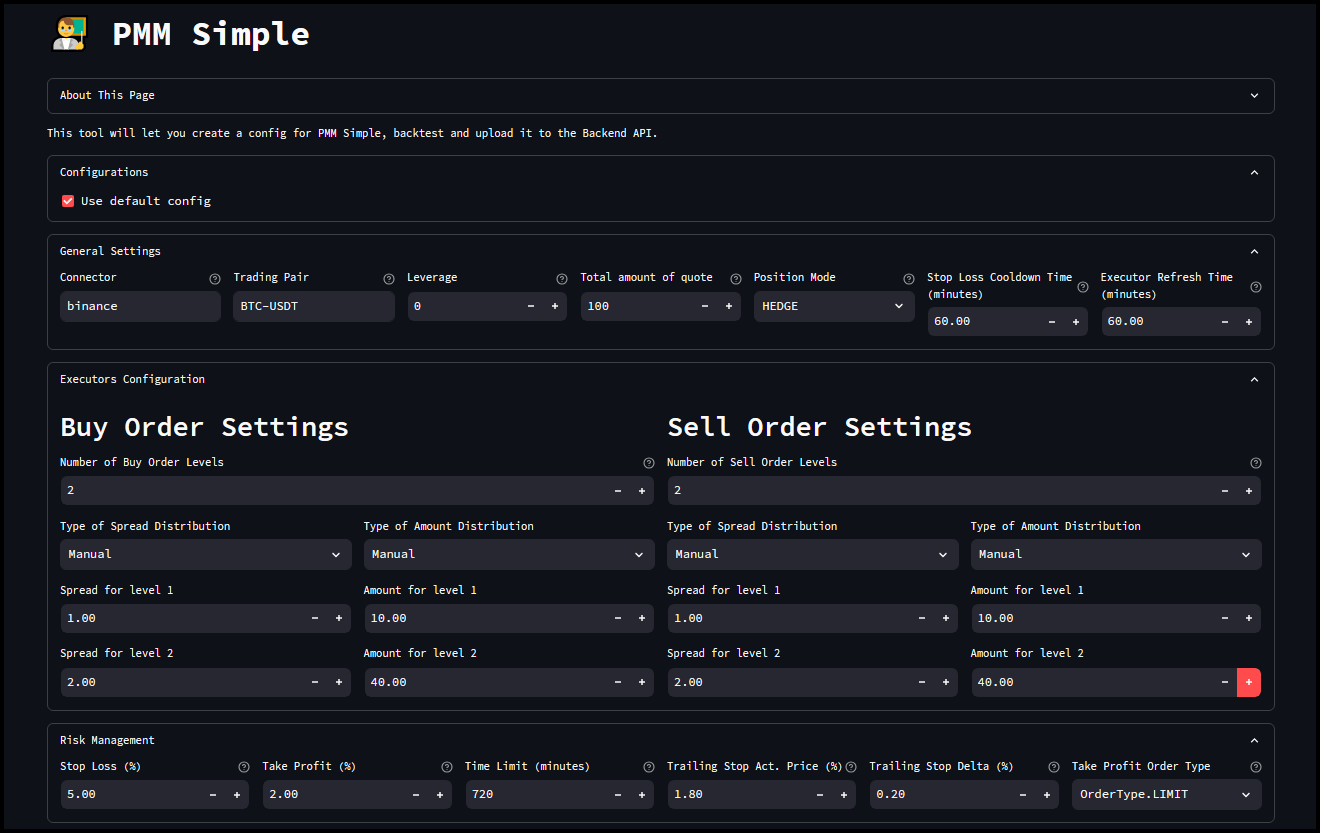Open the Take Profit Order Type dropdown
This screenshot has height=833, width=1320.
point(1166,794)
